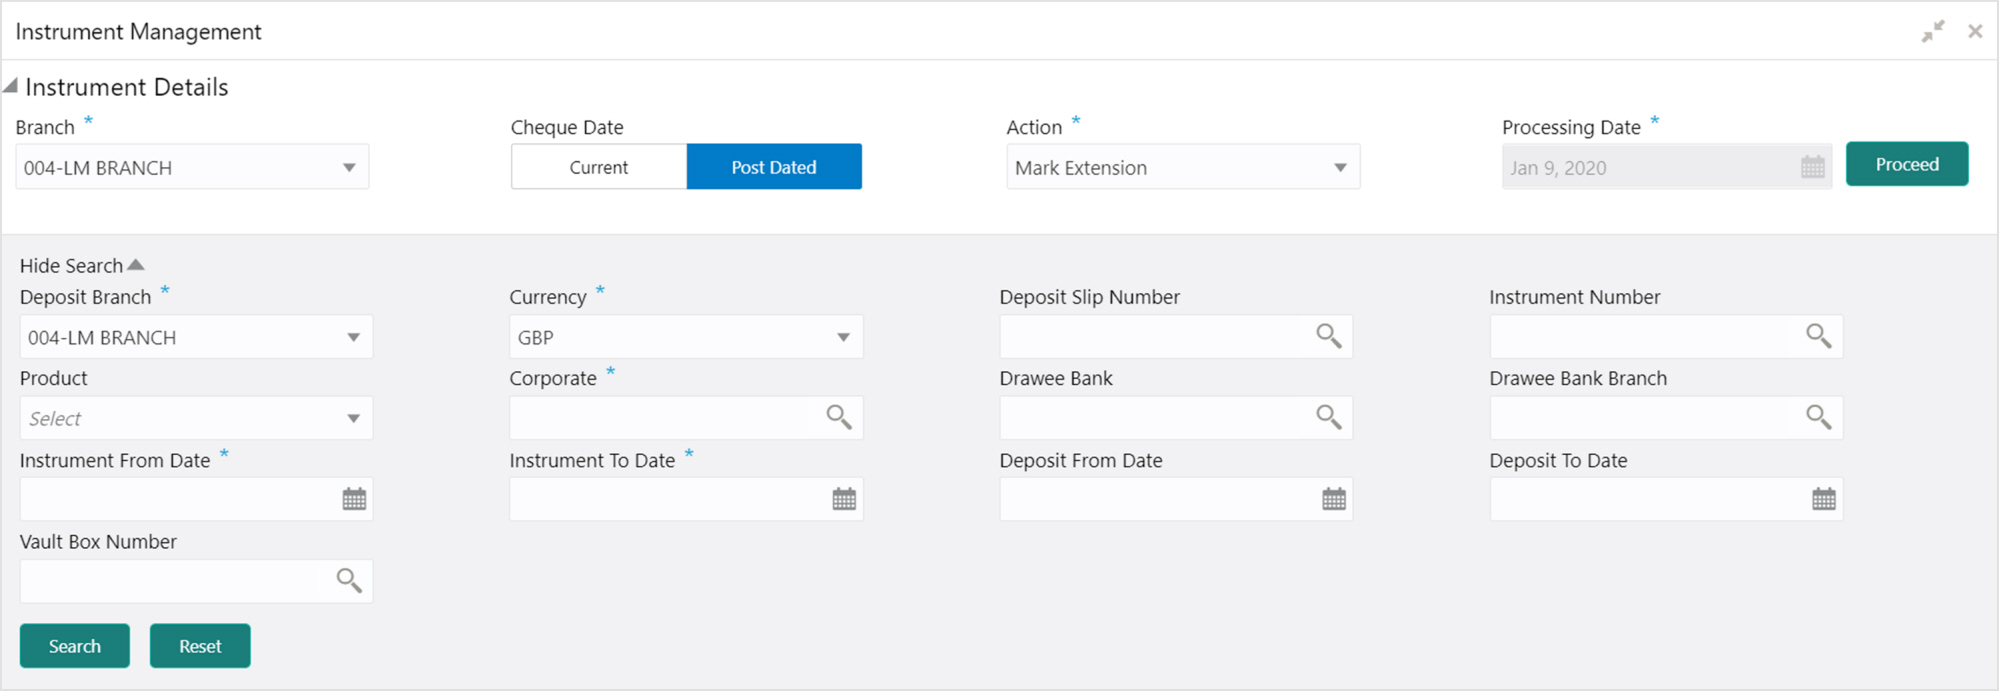Image resolution: width=1999 pixels, height=691 pixels.
Task: Collapse the Instrument Management window
Action: 1933,31
